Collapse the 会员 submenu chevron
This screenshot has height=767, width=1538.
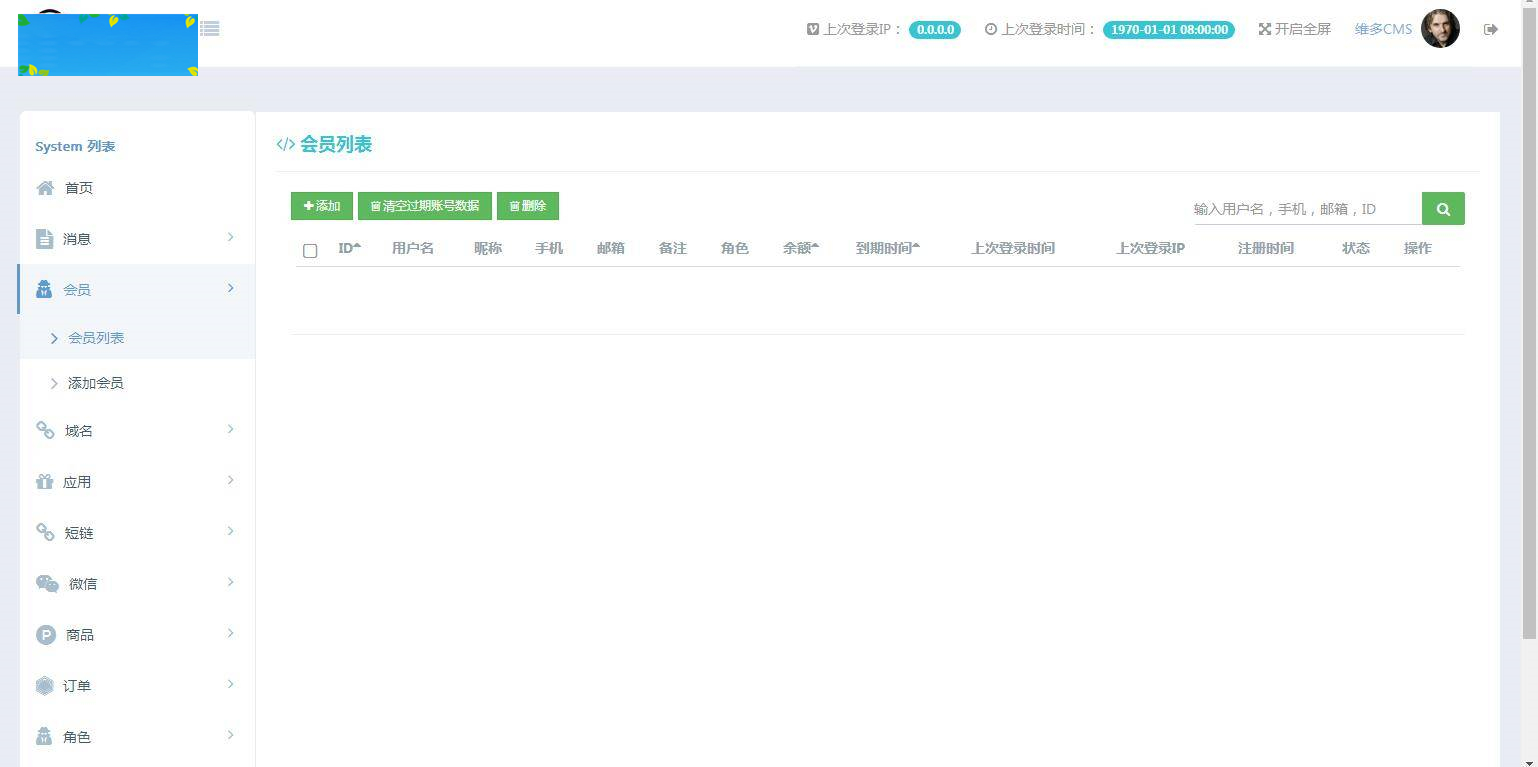tap(231, 287)
